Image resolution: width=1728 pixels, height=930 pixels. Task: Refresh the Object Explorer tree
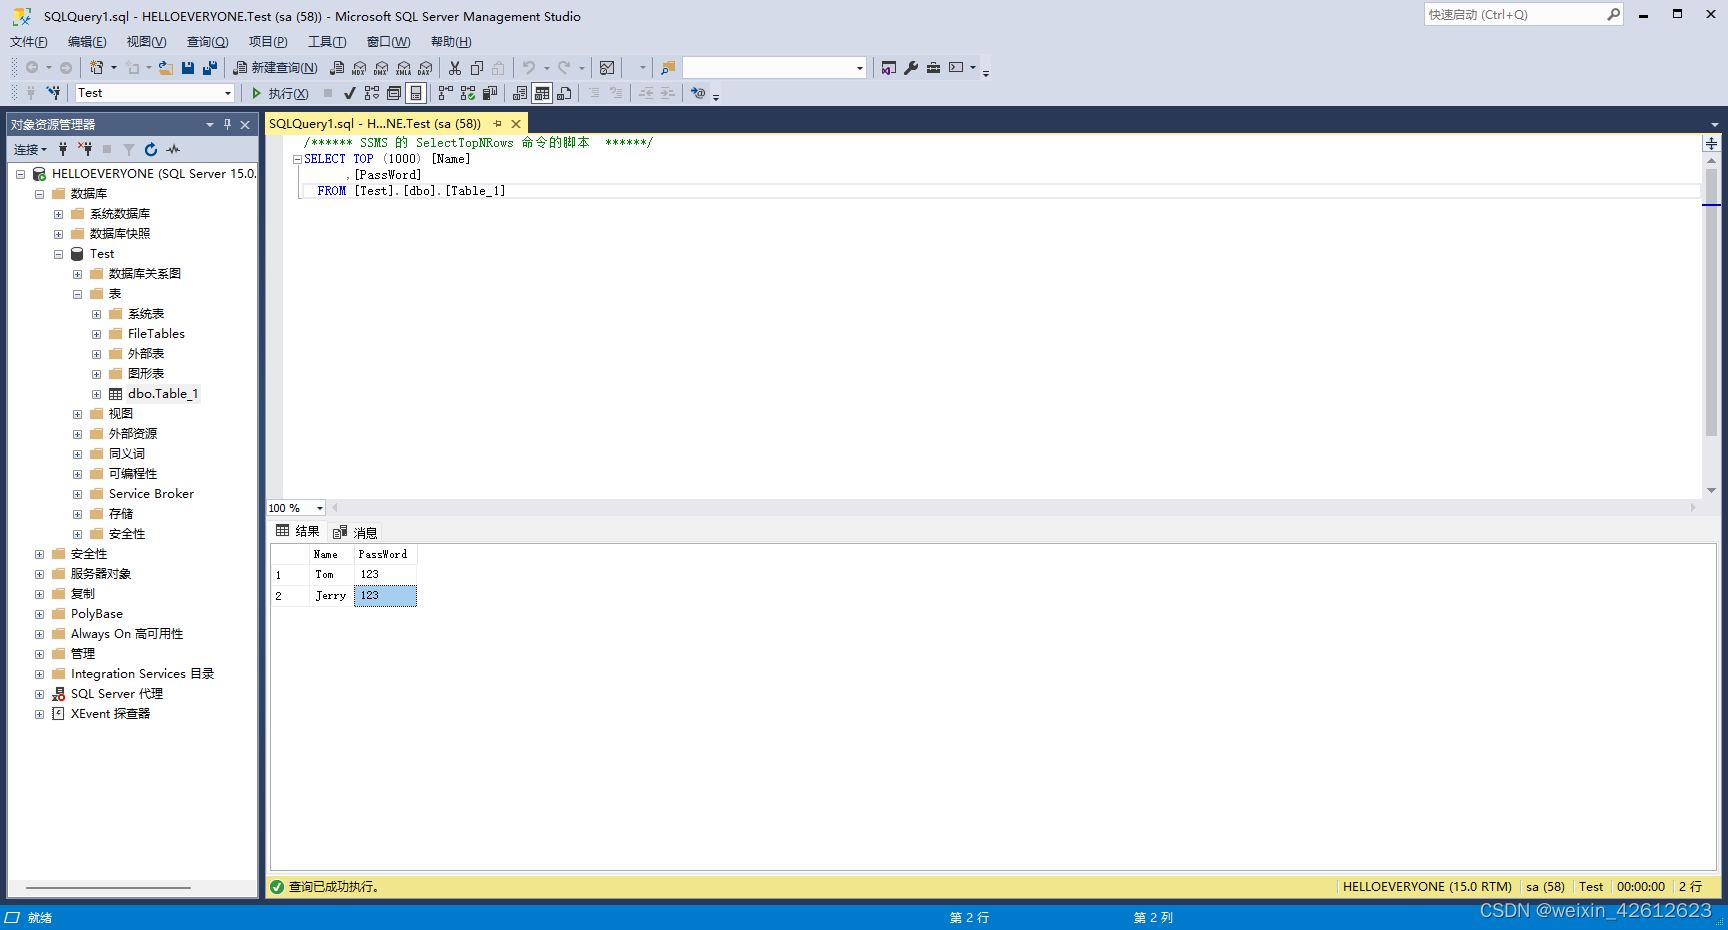[x=151, y=149]
